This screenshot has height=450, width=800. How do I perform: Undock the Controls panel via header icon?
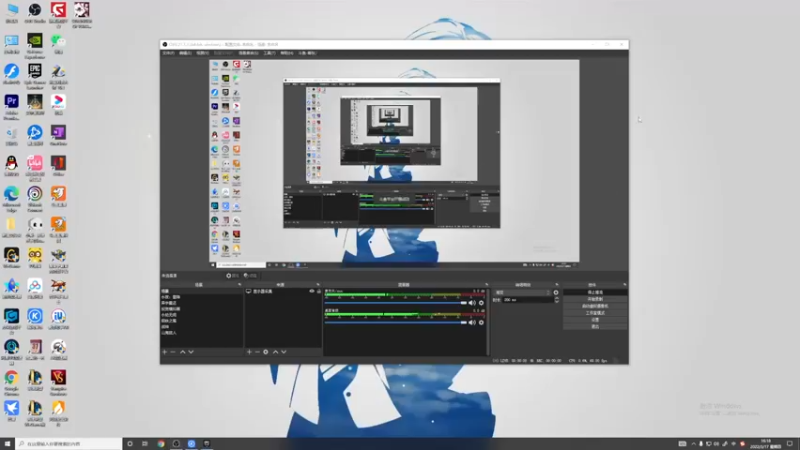click(624, 285)
